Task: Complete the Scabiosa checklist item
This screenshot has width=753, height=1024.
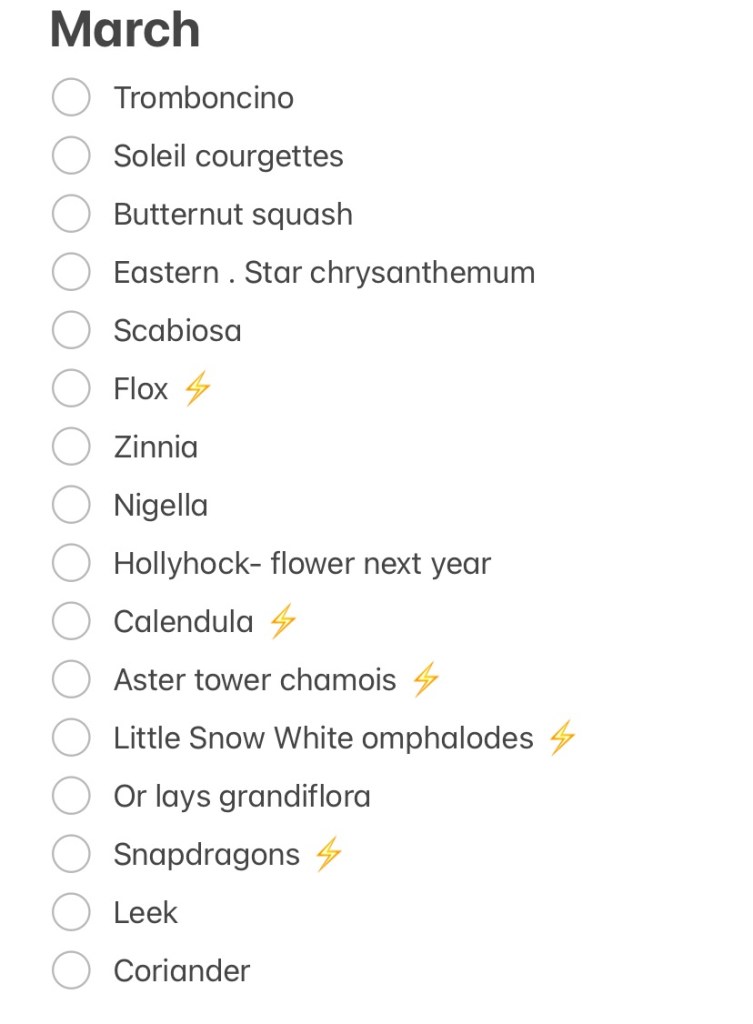Action: coord(71,330)
